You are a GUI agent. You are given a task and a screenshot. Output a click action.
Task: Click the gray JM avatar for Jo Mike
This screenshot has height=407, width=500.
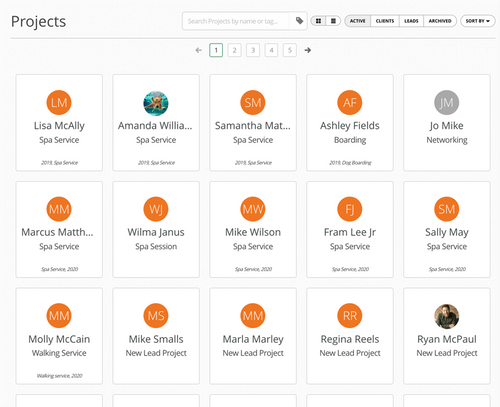click(447, 103)
